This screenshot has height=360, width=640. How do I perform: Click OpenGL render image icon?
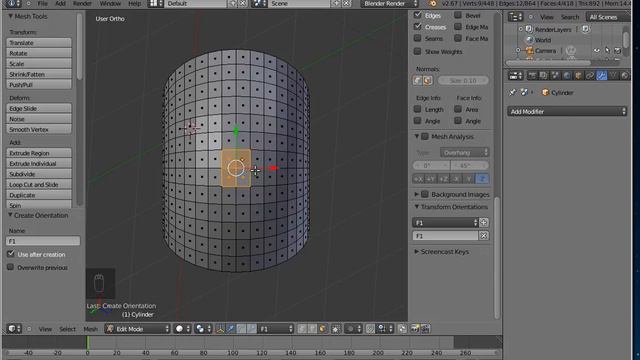point(415,329)
